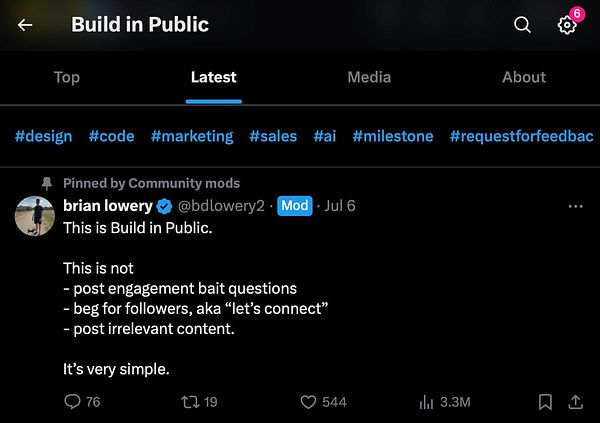Open community settings gear icon
This screenshot has height=423, width=600.
click(x=567, y=25)
